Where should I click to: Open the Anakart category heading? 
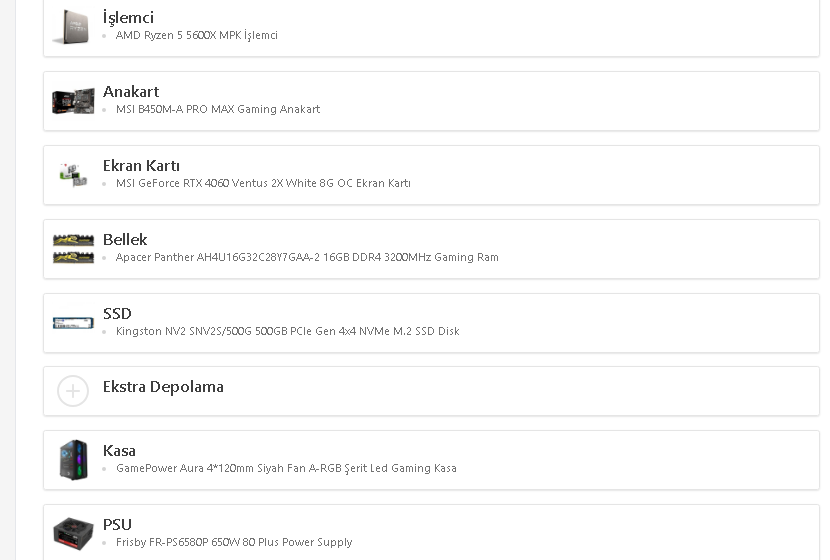(131, 92)
